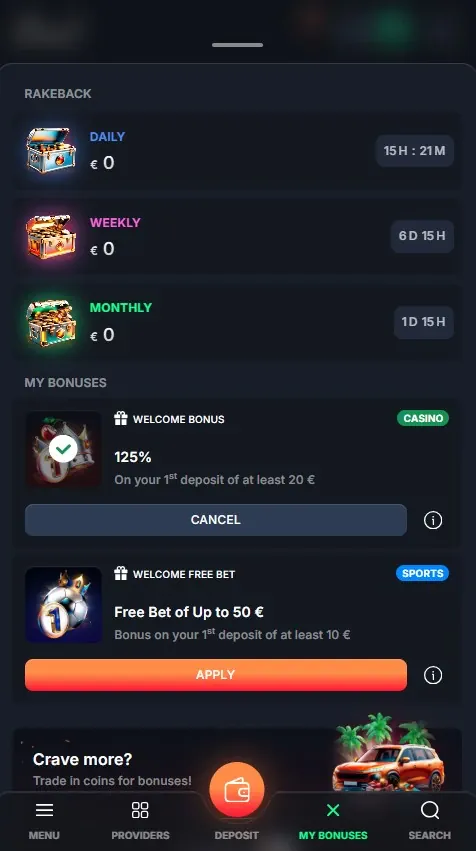Screen dimensions: 476x851
Task: Click the Cancel button on Welcome Bonus
Action: 215,520
